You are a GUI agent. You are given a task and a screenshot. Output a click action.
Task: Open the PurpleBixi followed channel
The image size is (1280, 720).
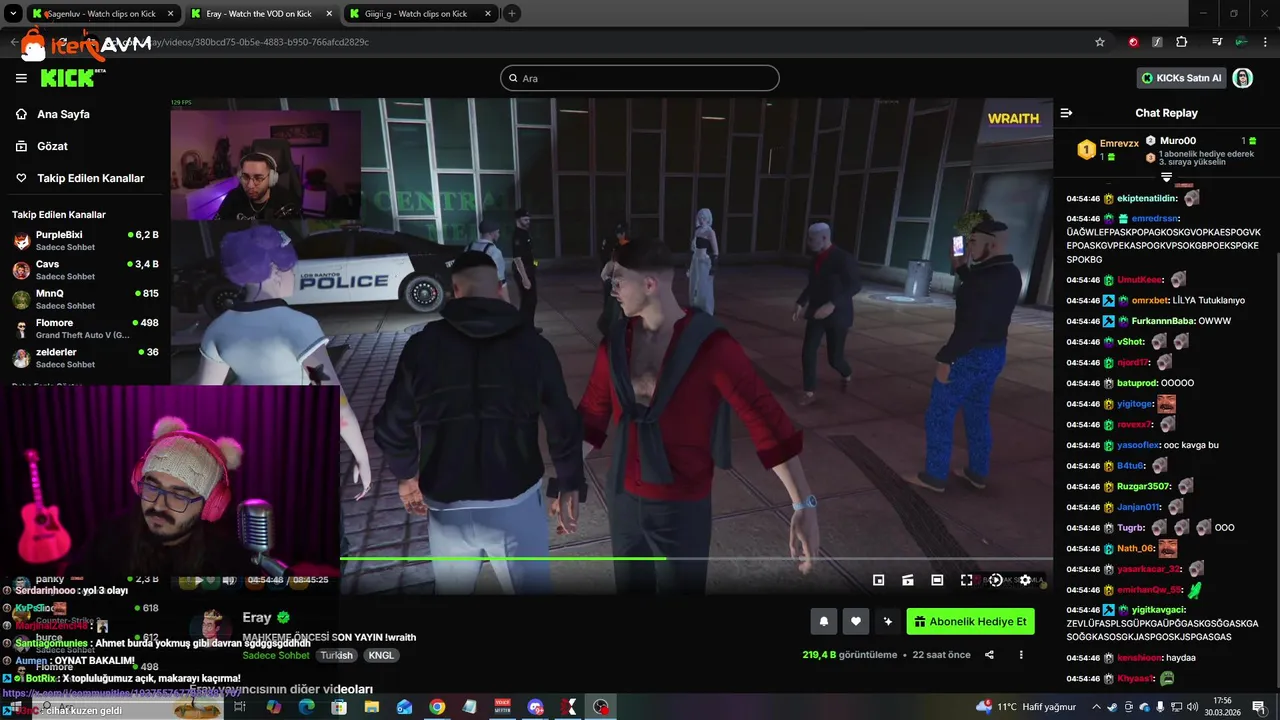tap(85, 240)
